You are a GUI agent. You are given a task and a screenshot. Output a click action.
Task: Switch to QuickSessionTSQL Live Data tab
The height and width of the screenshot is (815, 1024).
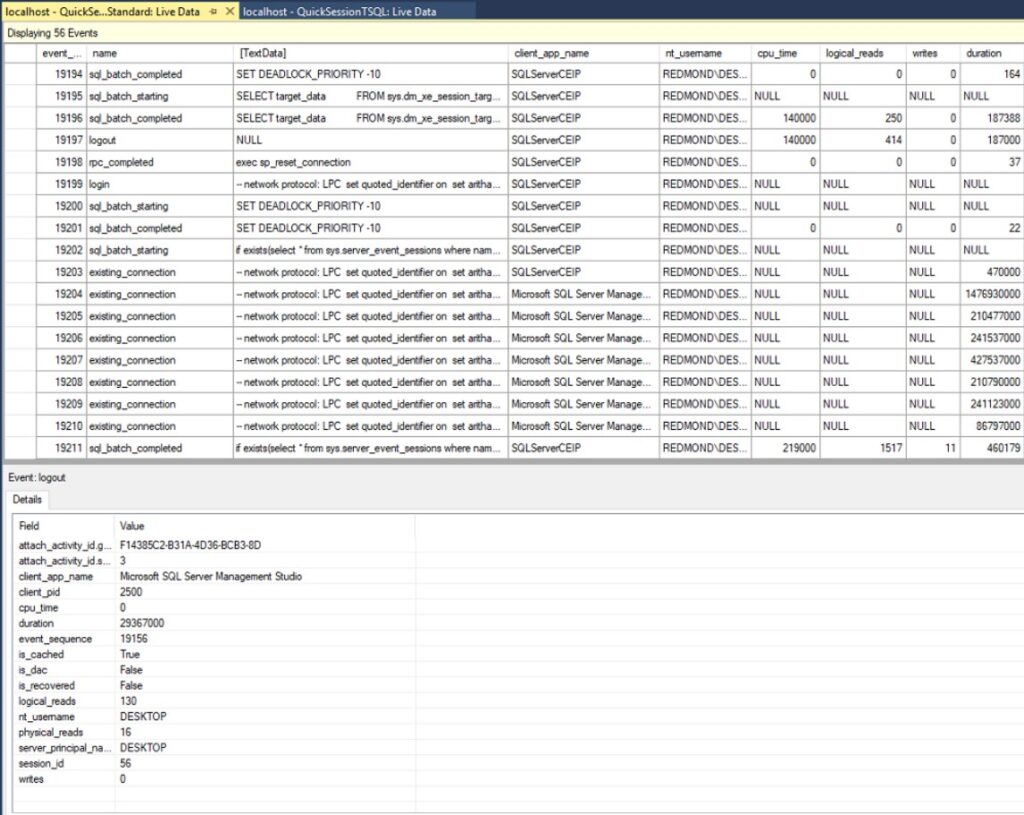click(340, 11)
